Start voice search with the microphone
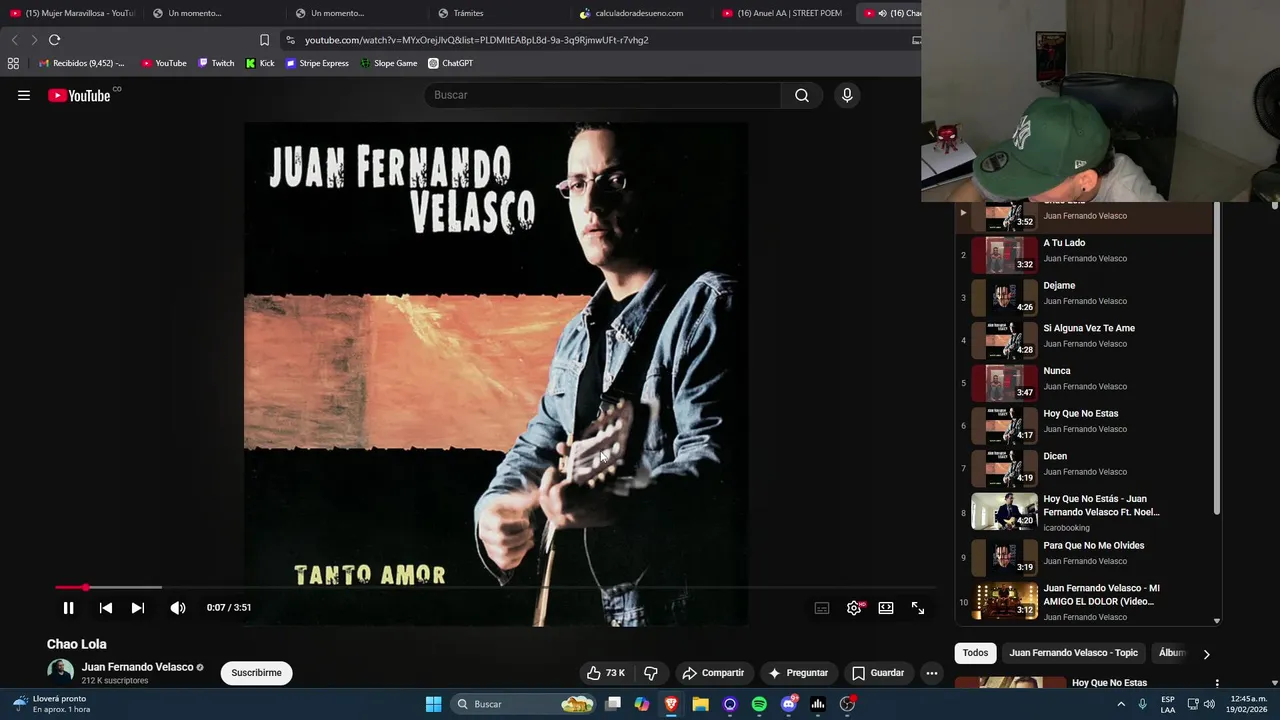This screenshot has width=1280, height=720. 847,95
